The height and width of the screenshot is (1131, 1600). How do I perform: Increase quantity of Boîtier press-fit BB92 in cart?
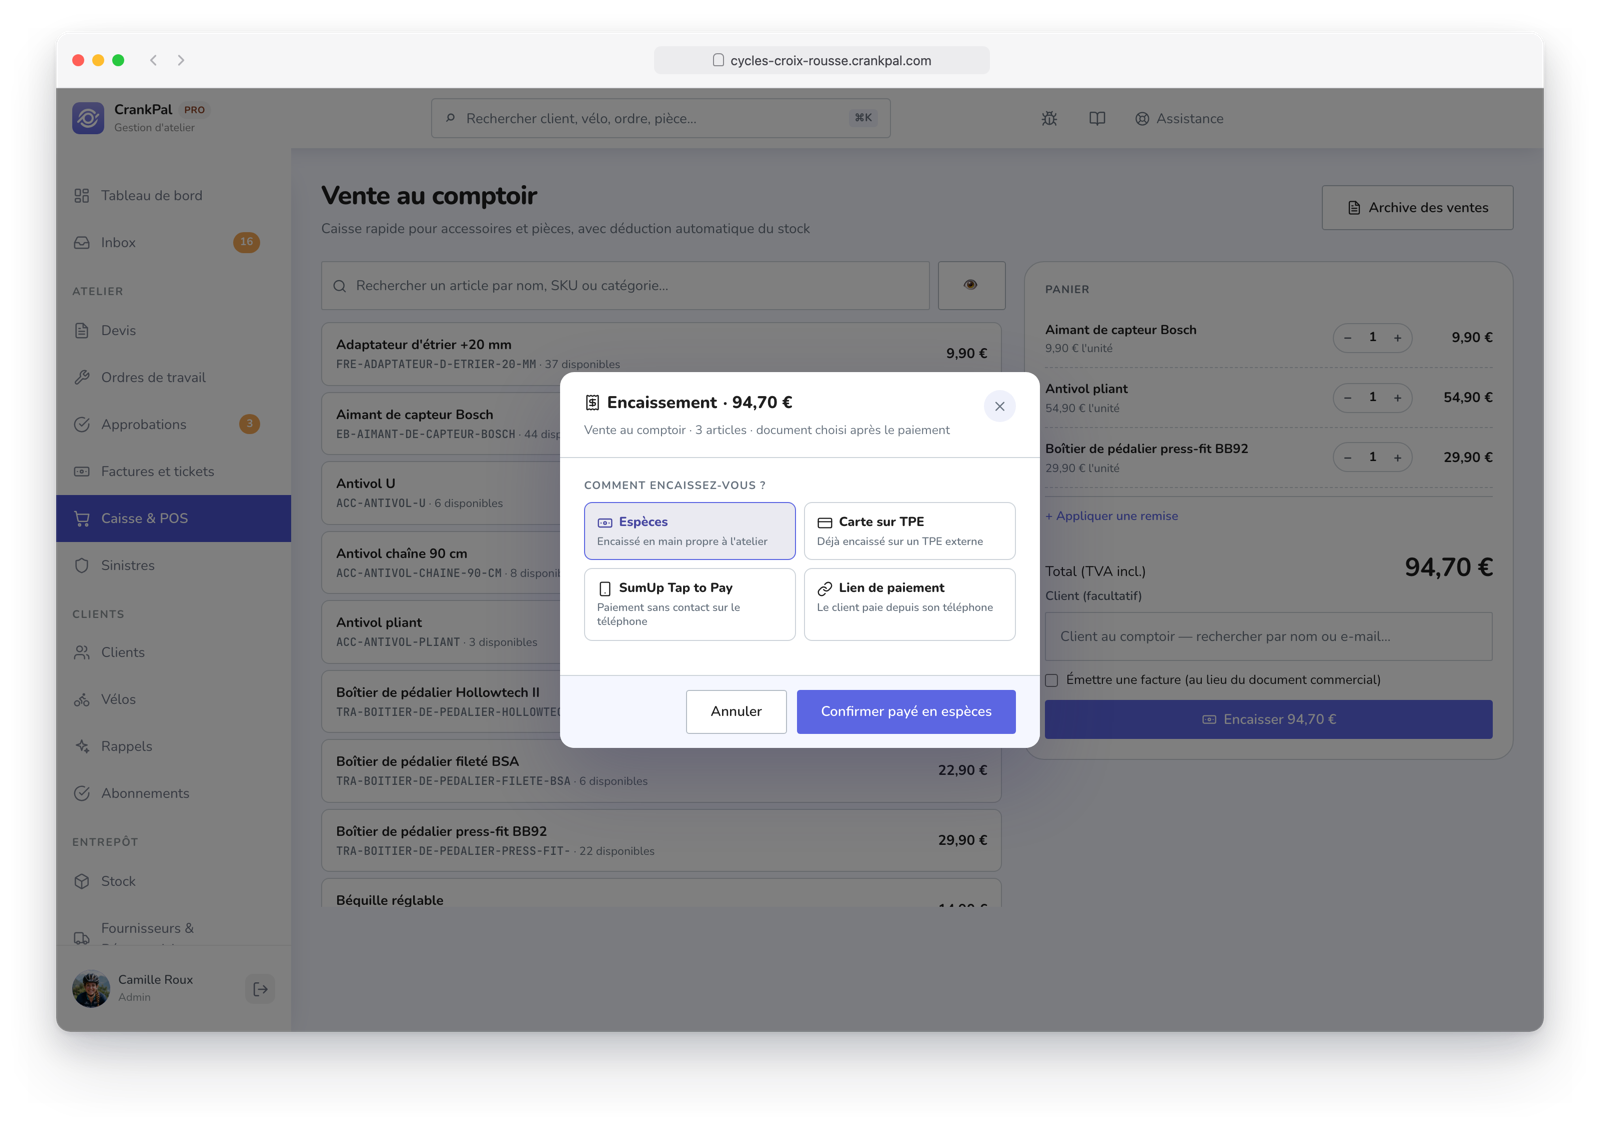pyautogui.click(x=1397, y=458)
